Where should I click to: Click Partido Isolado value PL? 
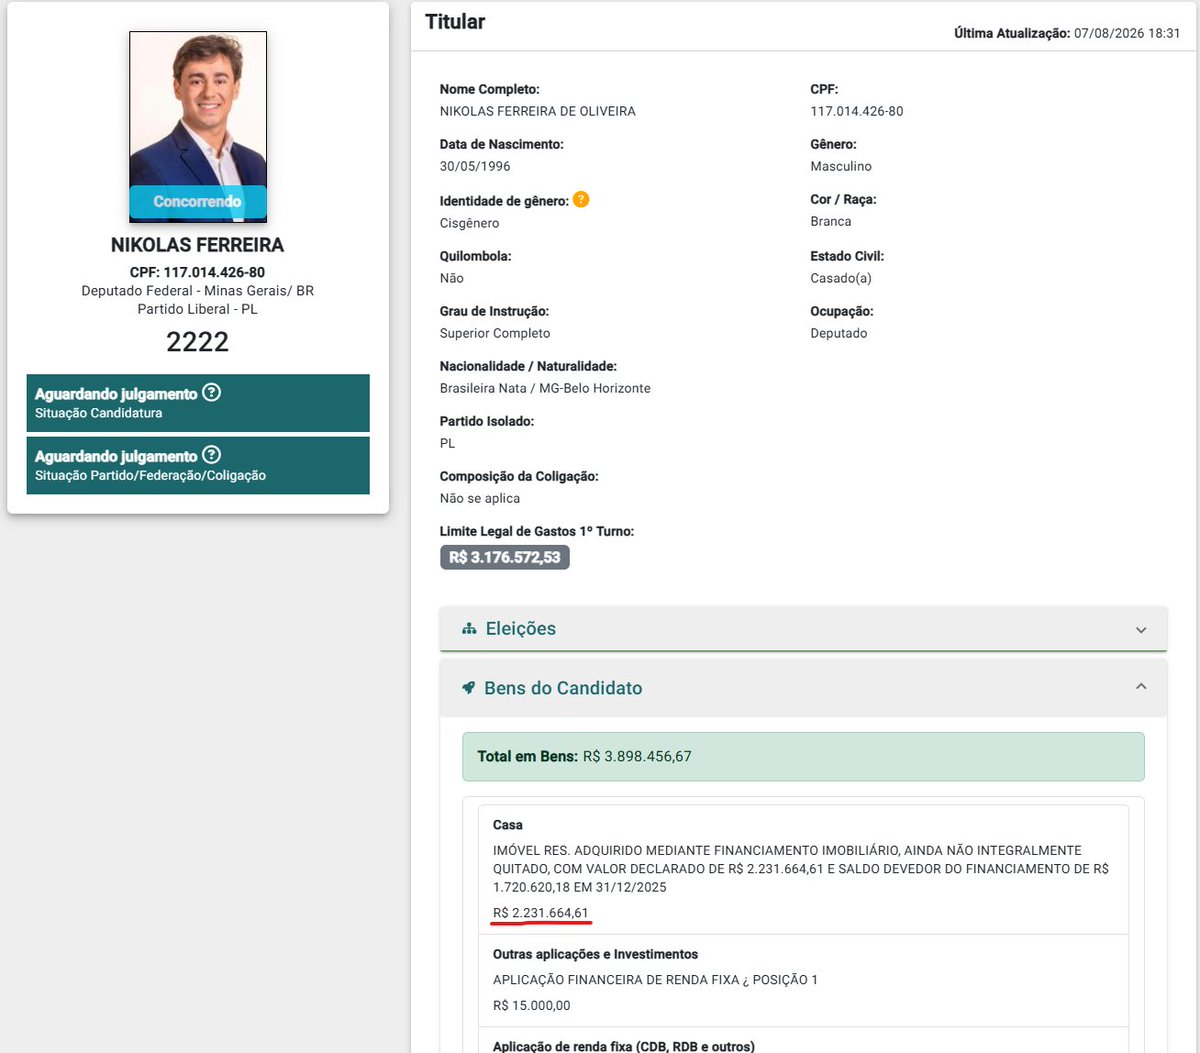447,443
